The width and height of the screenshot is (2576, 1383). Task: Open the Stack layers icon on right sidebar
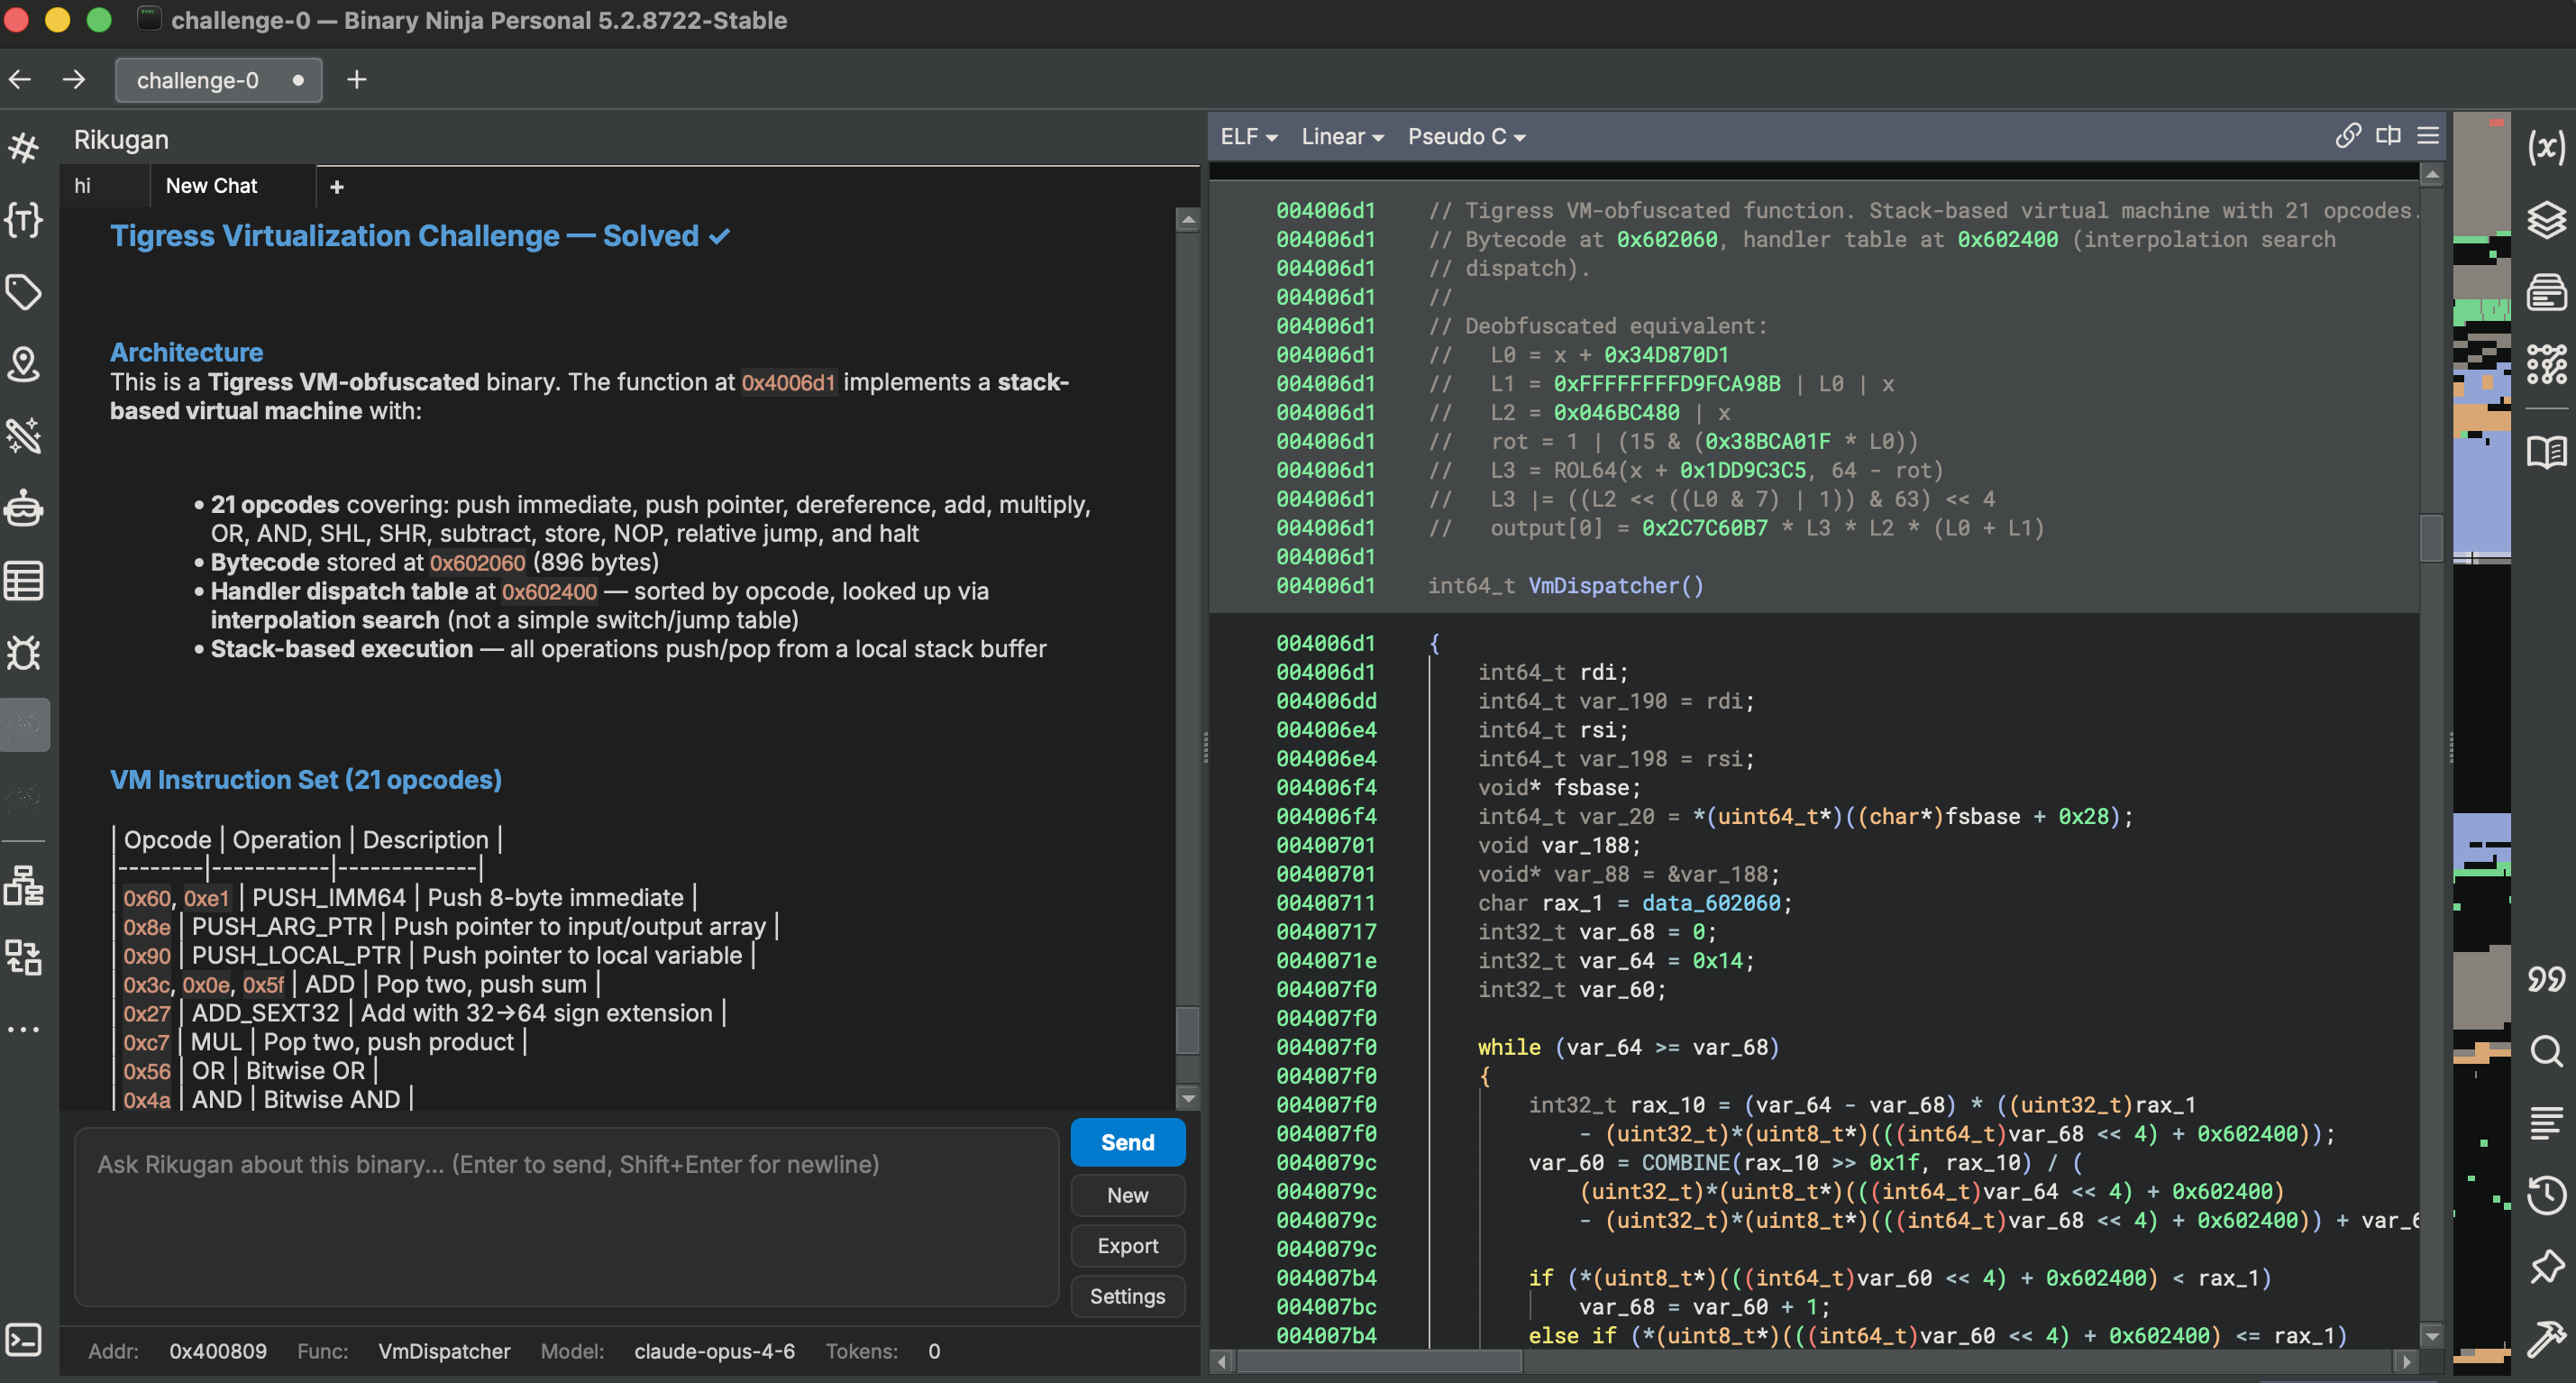pos(2546,220)
